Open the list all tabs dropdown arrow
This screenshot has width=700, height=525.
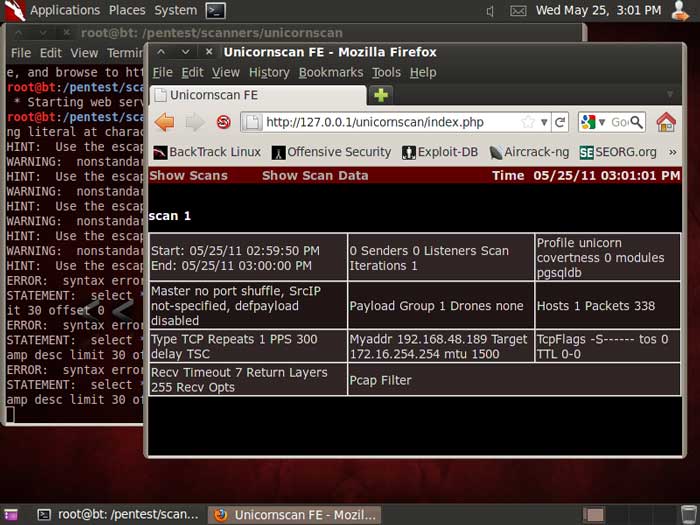click(x=670, y=94)
